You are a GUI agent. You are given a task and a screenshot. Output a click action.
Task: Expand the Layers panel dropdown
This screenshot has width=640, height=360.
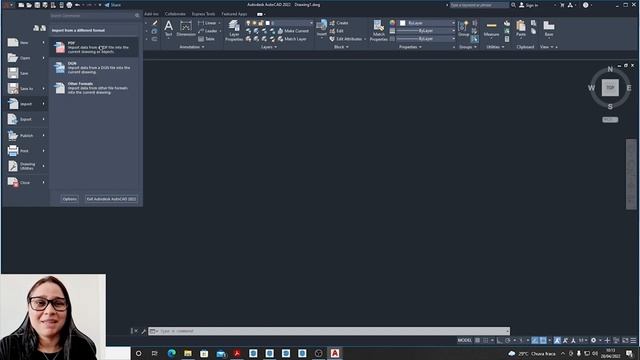[x=269, y=47]
